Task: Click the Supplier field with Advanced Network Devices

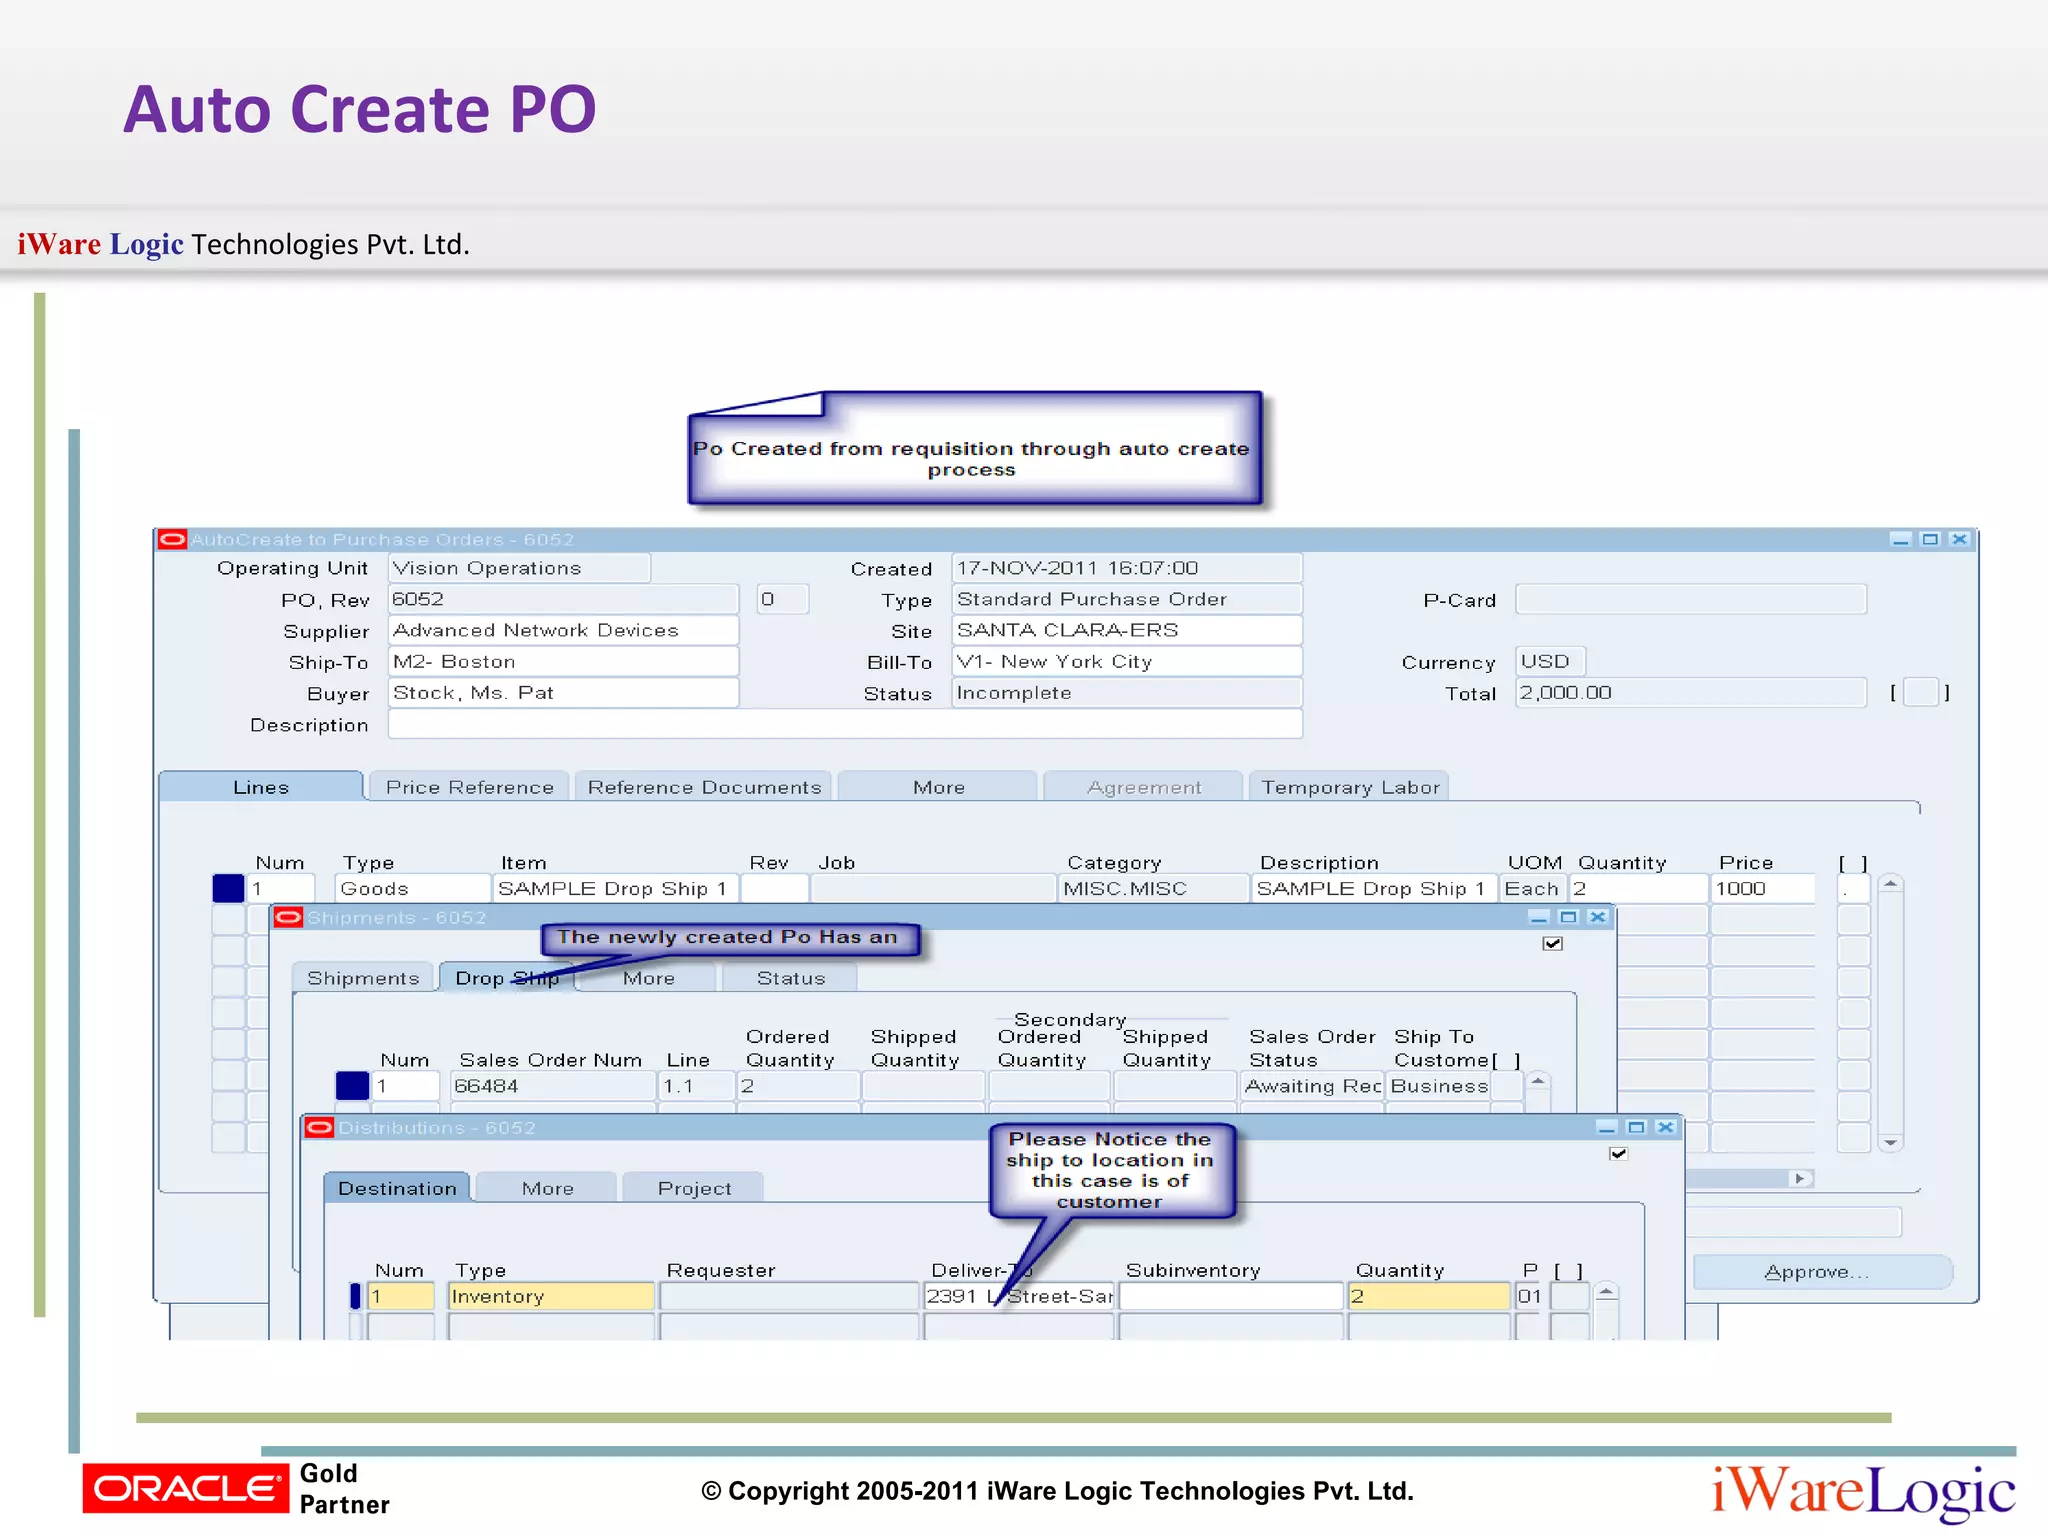Action: (563, 630)
